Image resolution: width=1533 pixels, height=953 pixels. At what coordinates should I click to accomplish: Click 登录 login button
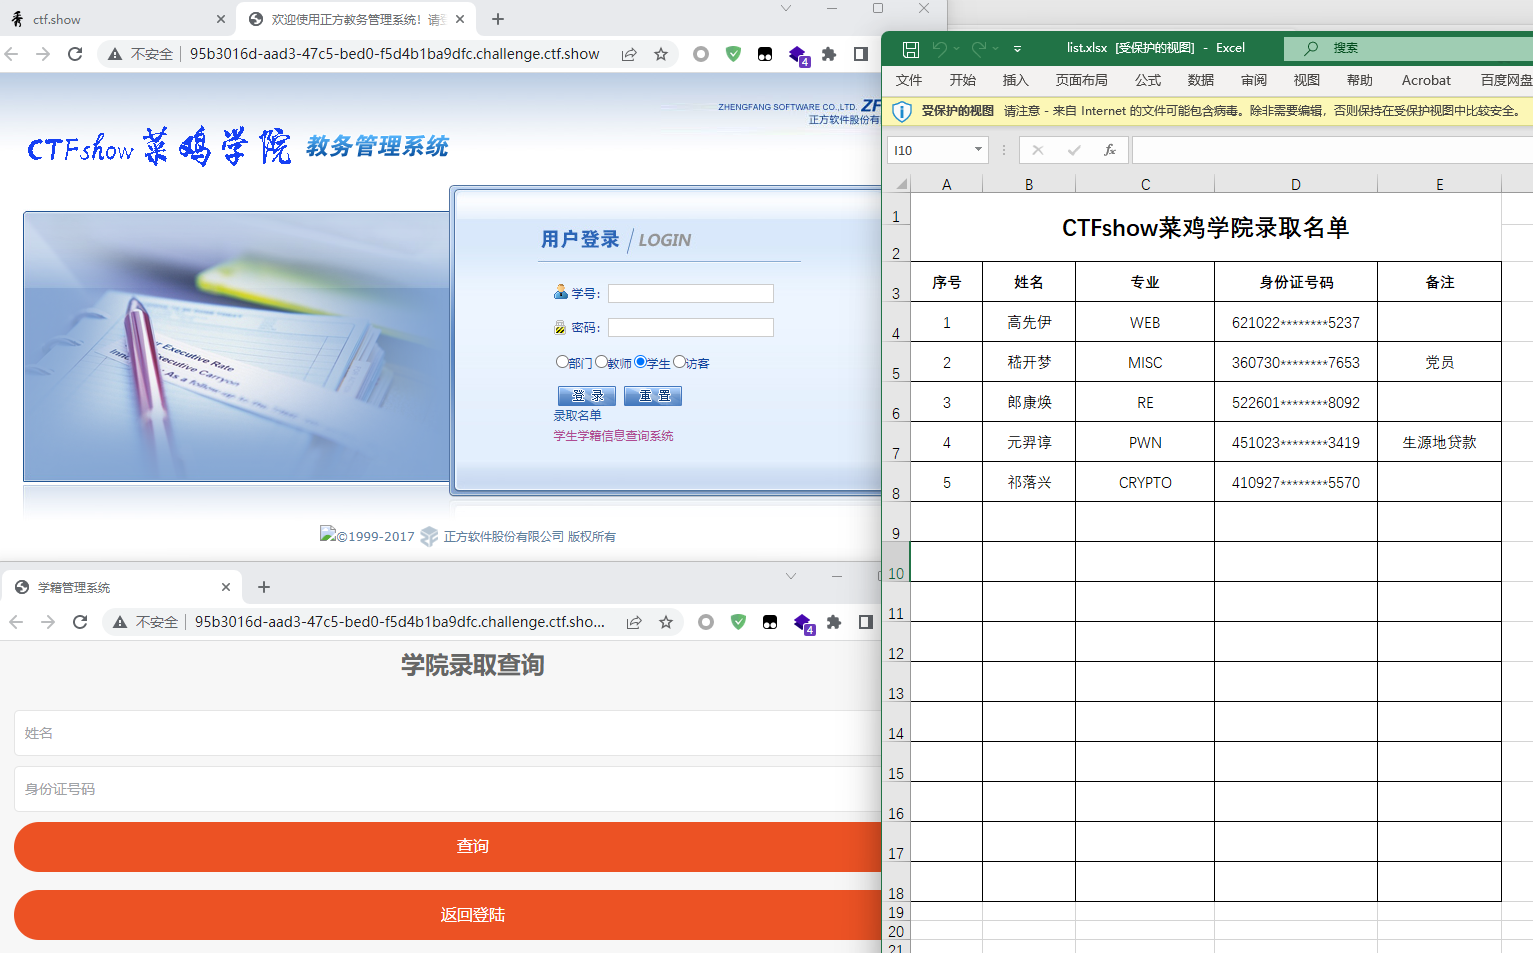pos(587,396)
